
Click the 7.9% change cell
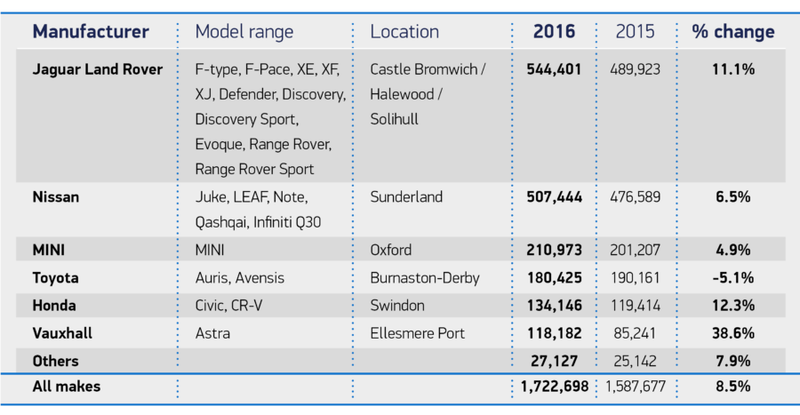[733, 361]
